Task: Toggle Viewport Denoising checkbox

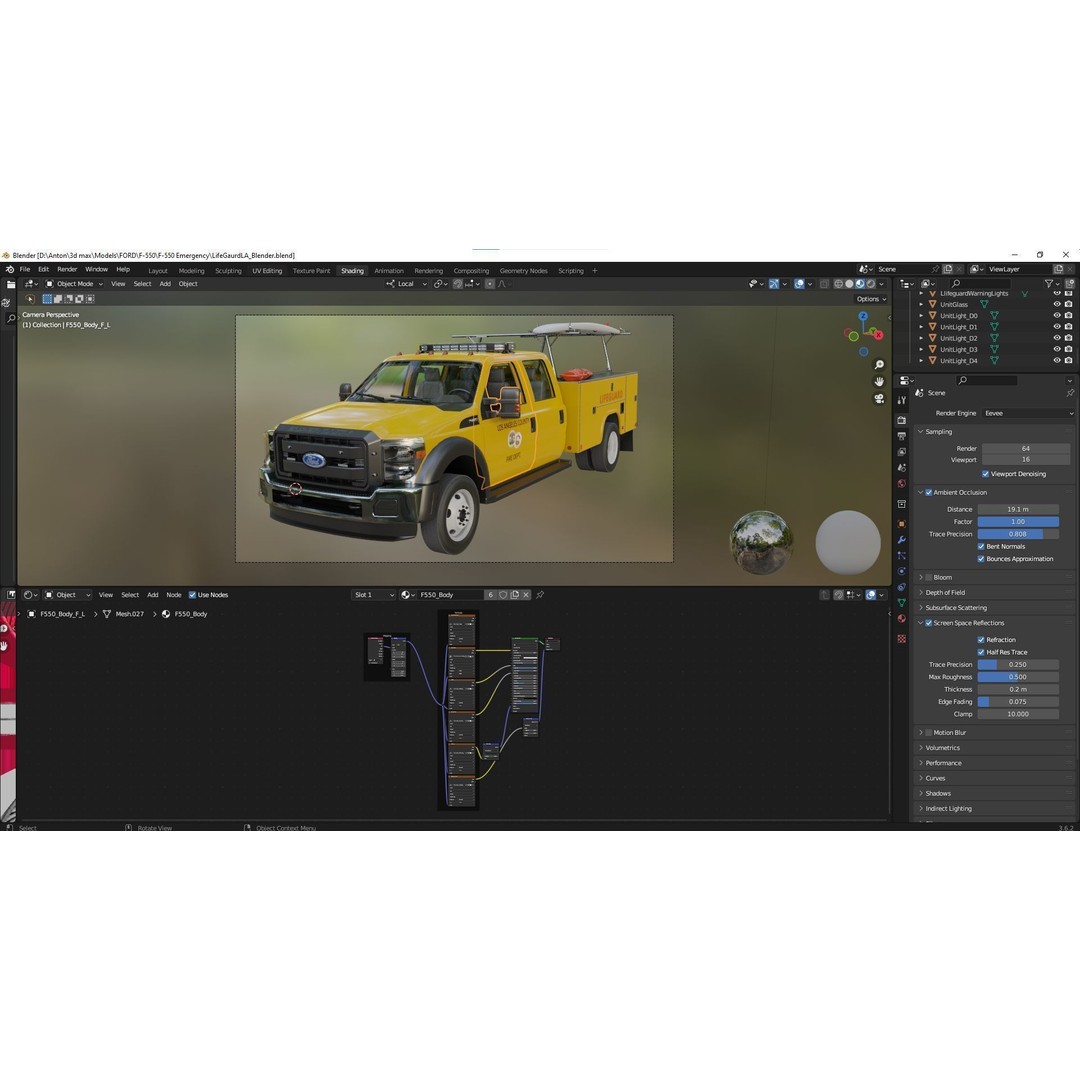Action: coord(985,473)
